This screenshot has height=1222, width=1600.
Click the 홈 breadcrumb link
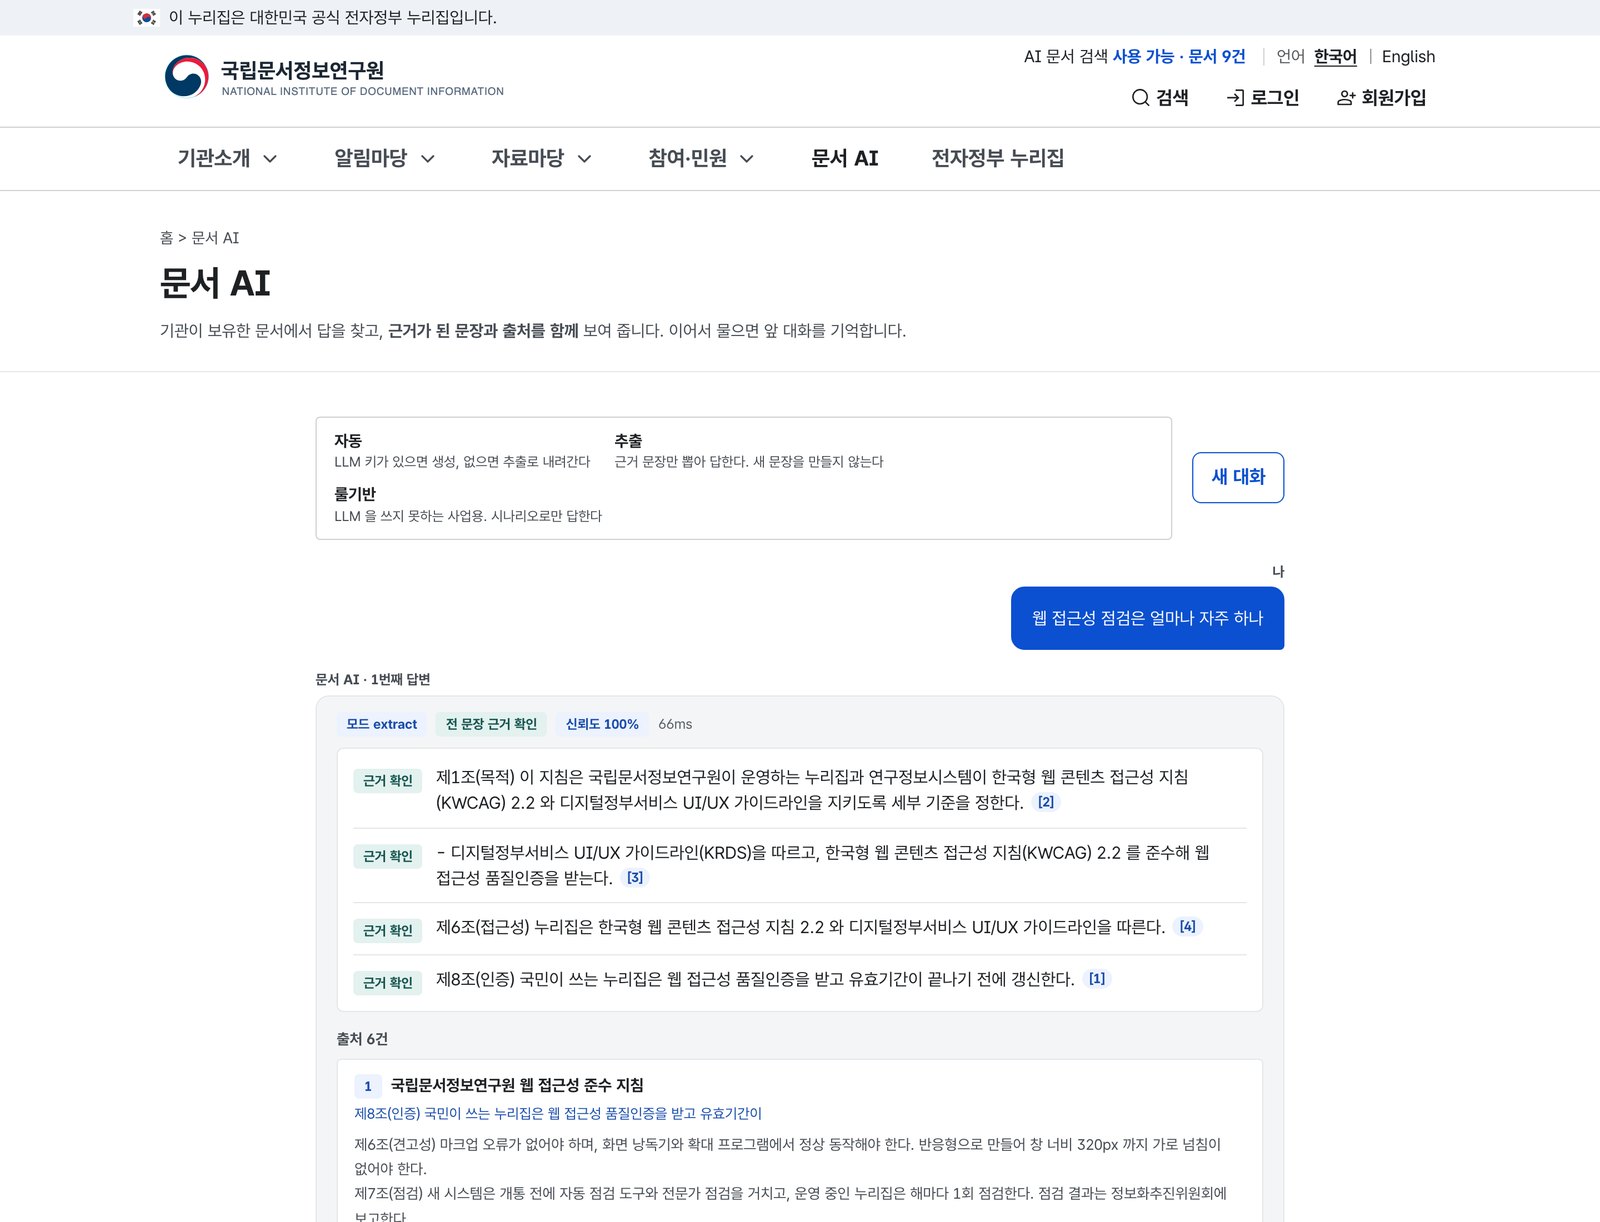[x=166, y=238]
